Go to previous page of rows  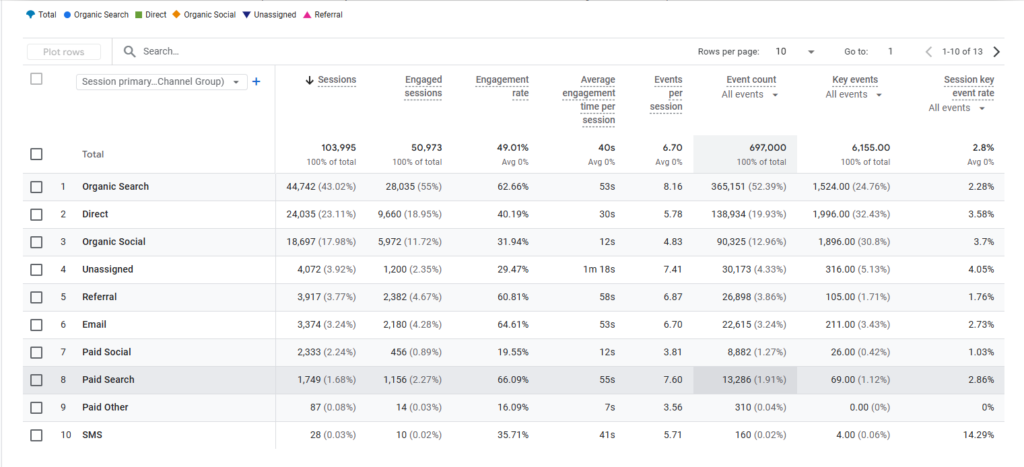point(929,51)
